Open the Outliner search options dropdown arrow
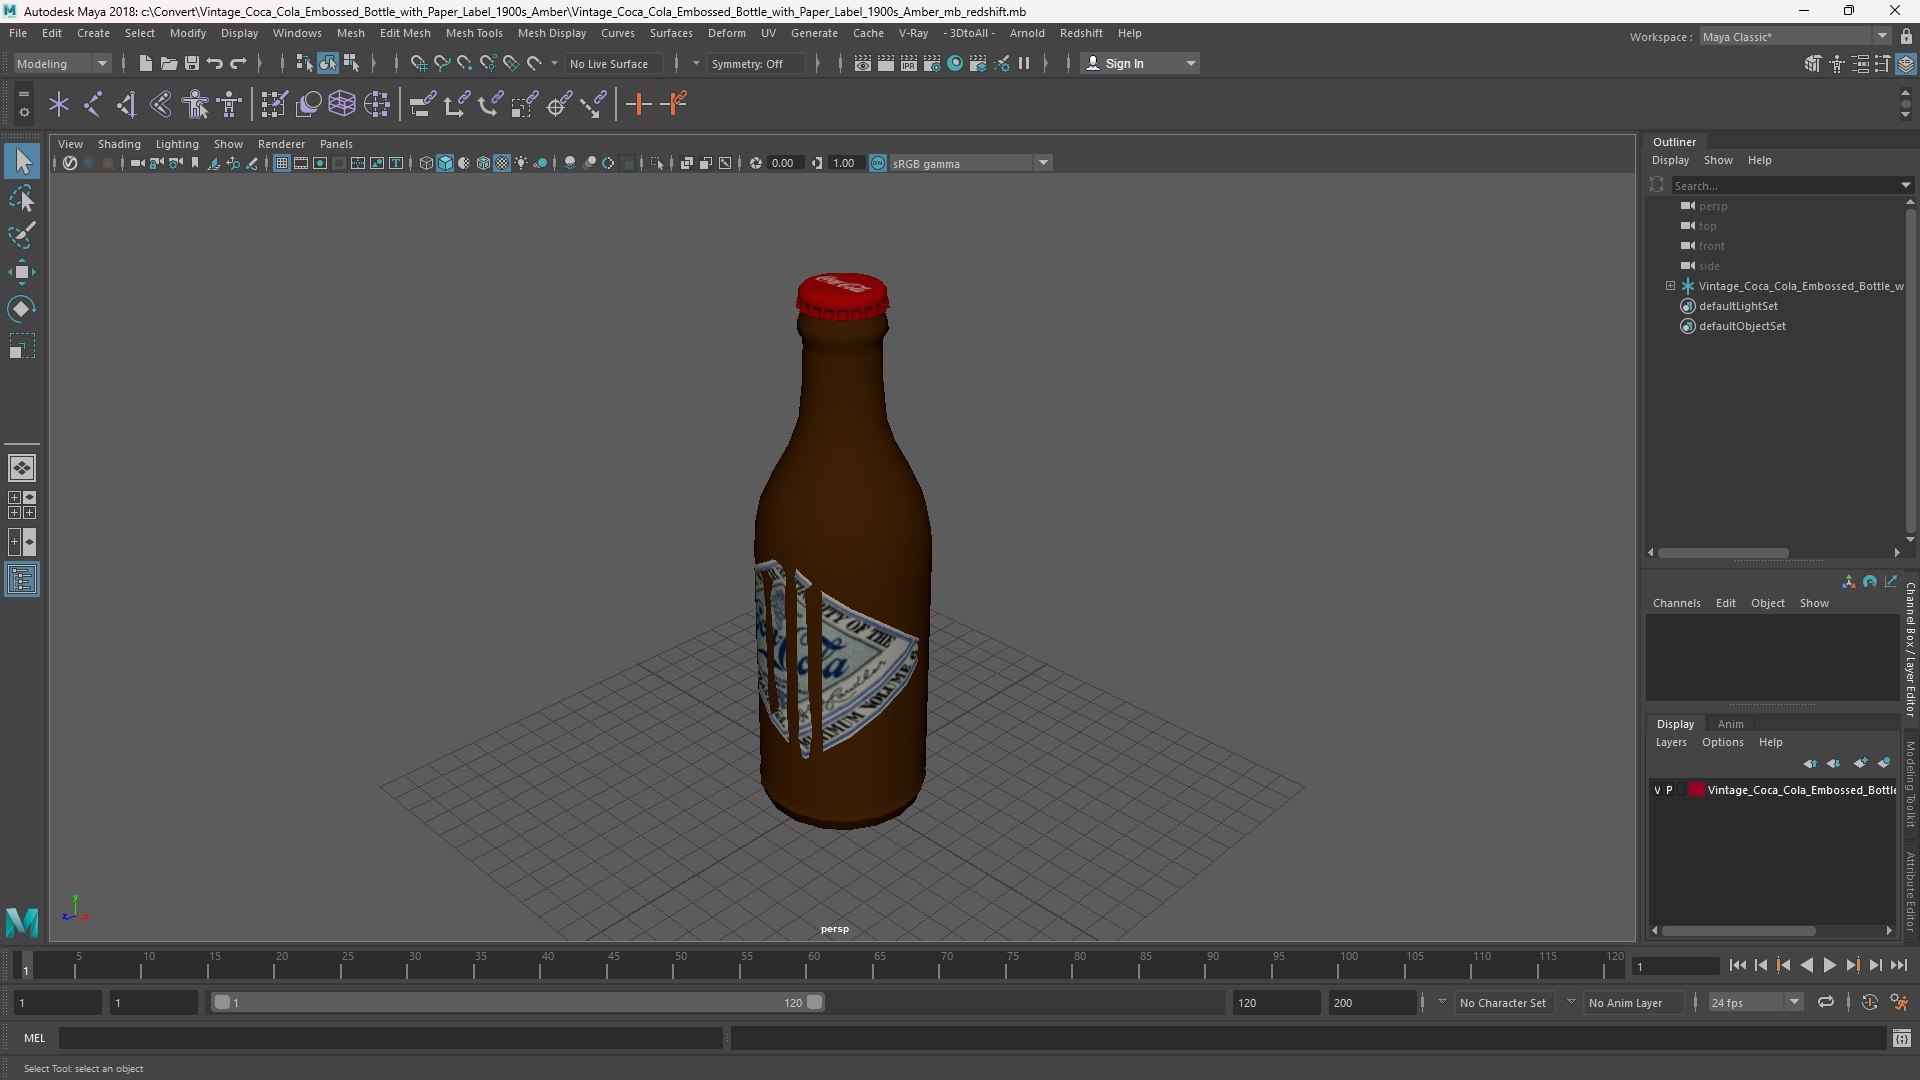The width and height of the screenshot is (1920, 1080). point(1905,185)
